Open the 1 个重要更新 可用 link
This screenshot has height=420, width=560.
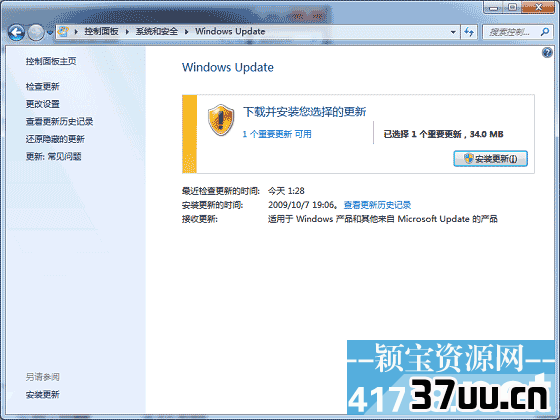(x=277, y=134)
